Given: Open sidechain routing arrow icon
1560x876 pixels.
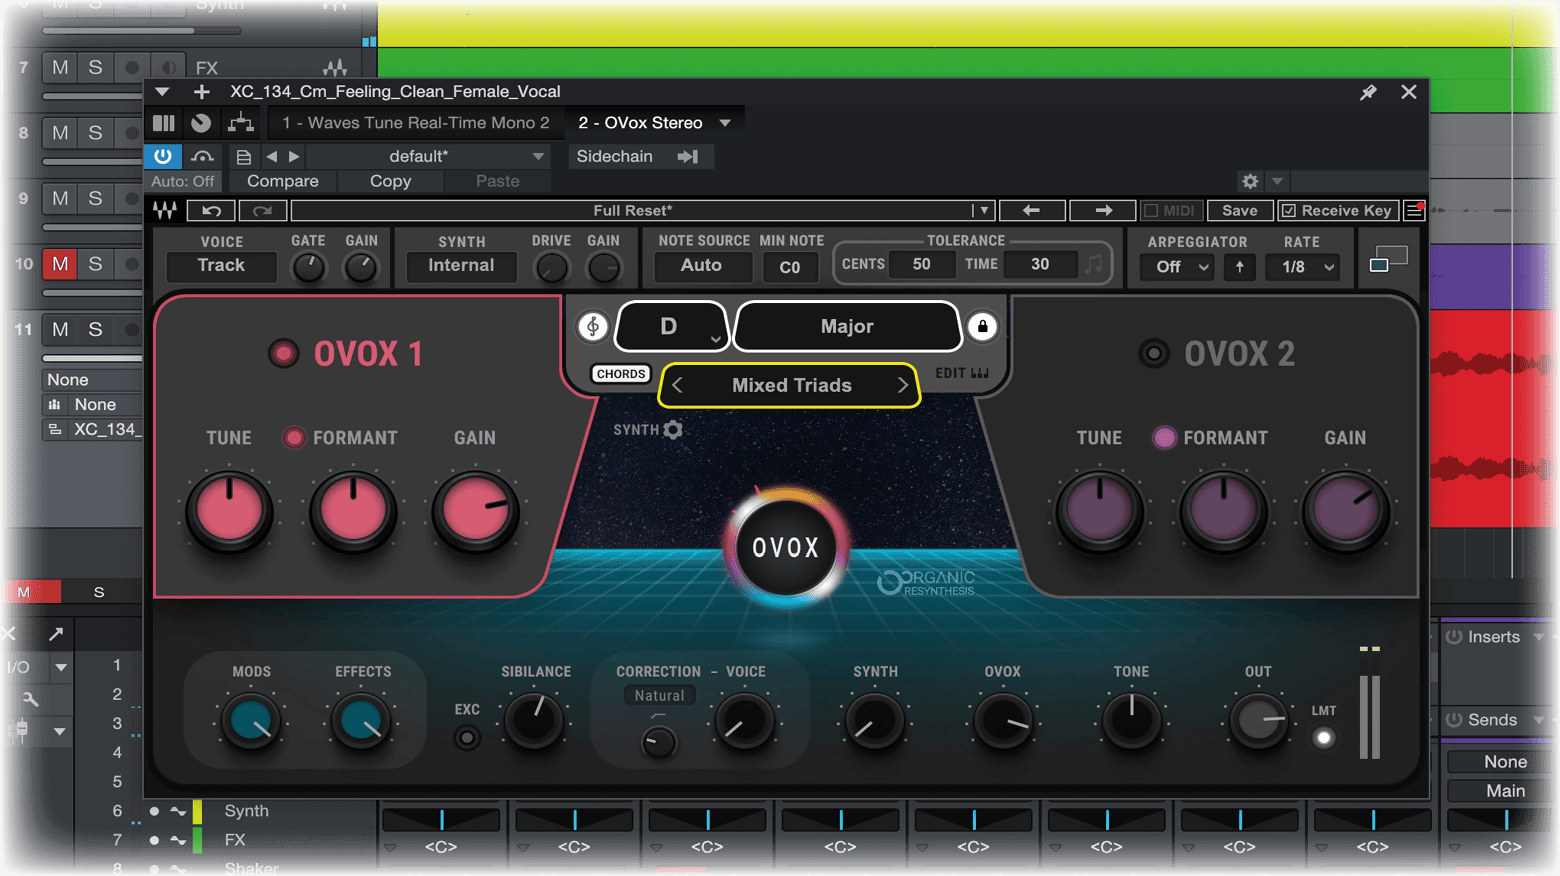Looking at the screenshot, I should [688, 156].
